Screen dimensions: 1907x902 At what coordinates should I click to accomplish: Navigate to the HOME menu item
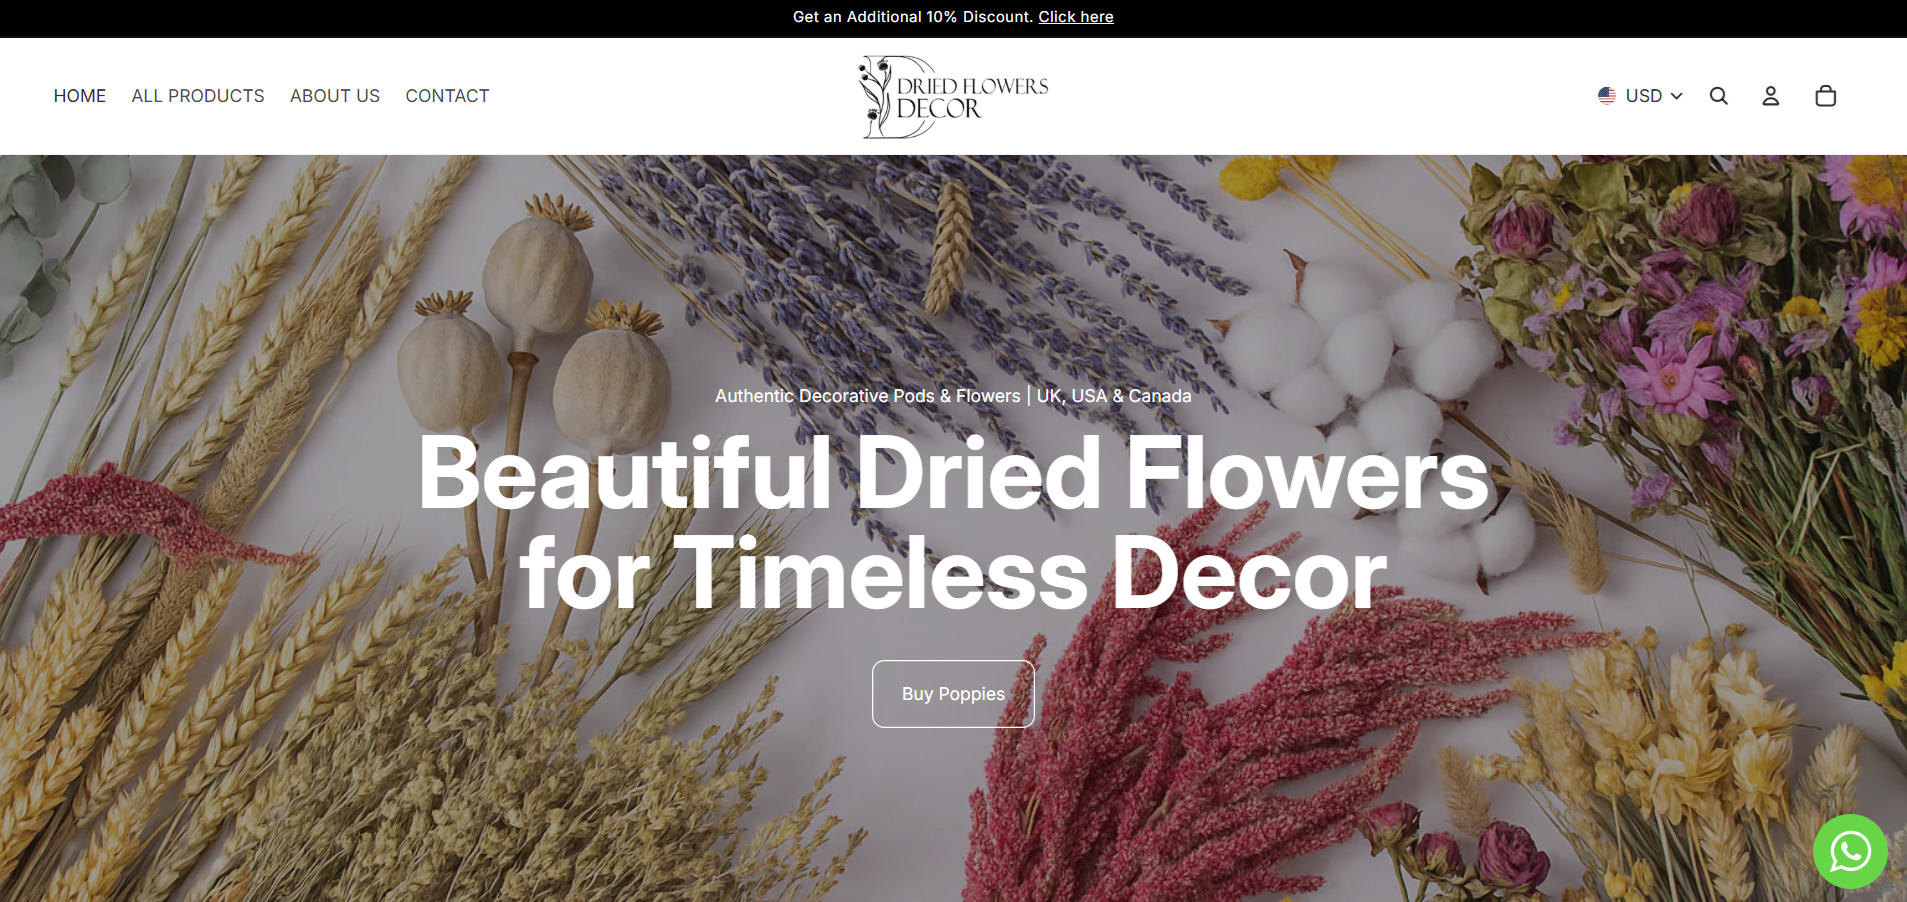[x=79, y=95]
